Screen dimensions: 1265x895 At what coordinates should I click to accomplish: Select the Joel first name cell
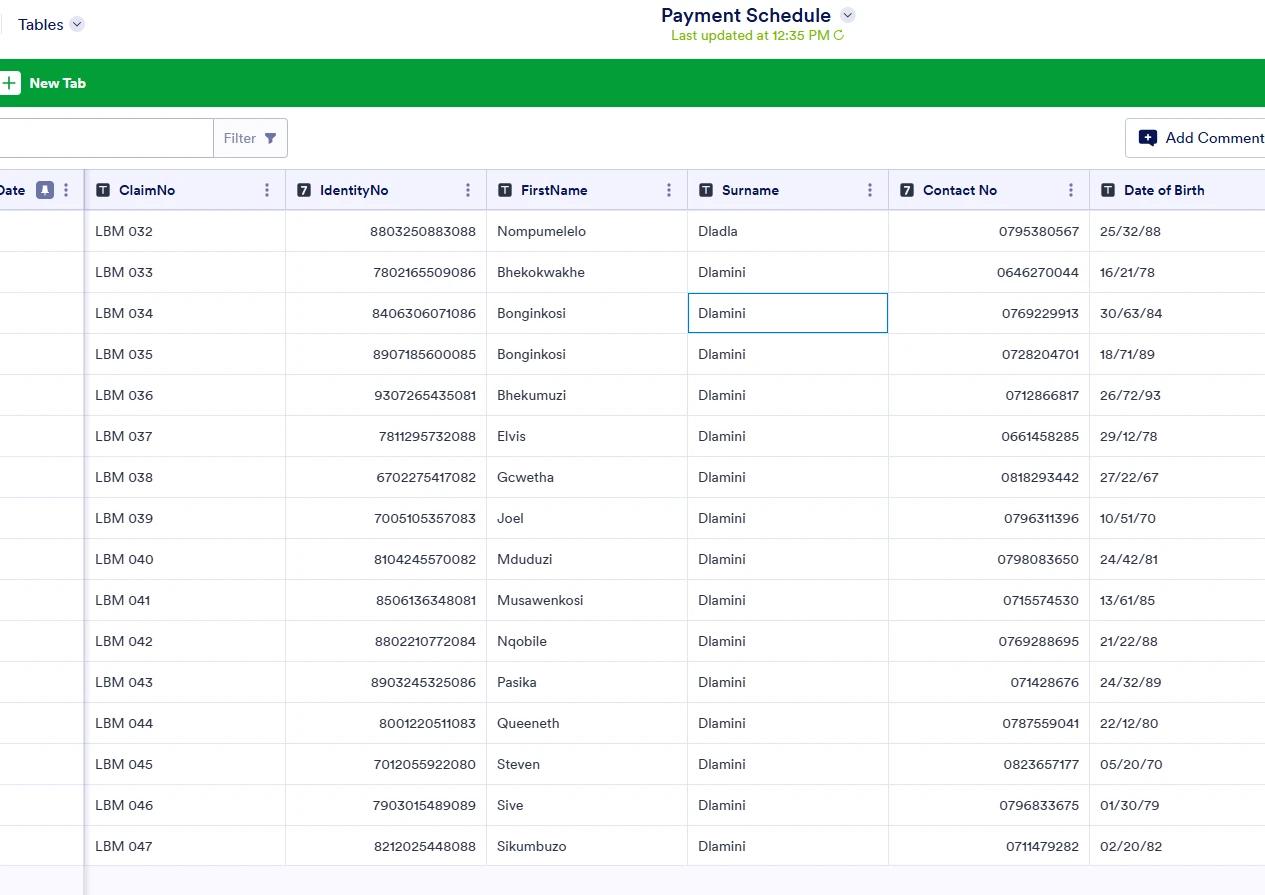pos(587,518)
